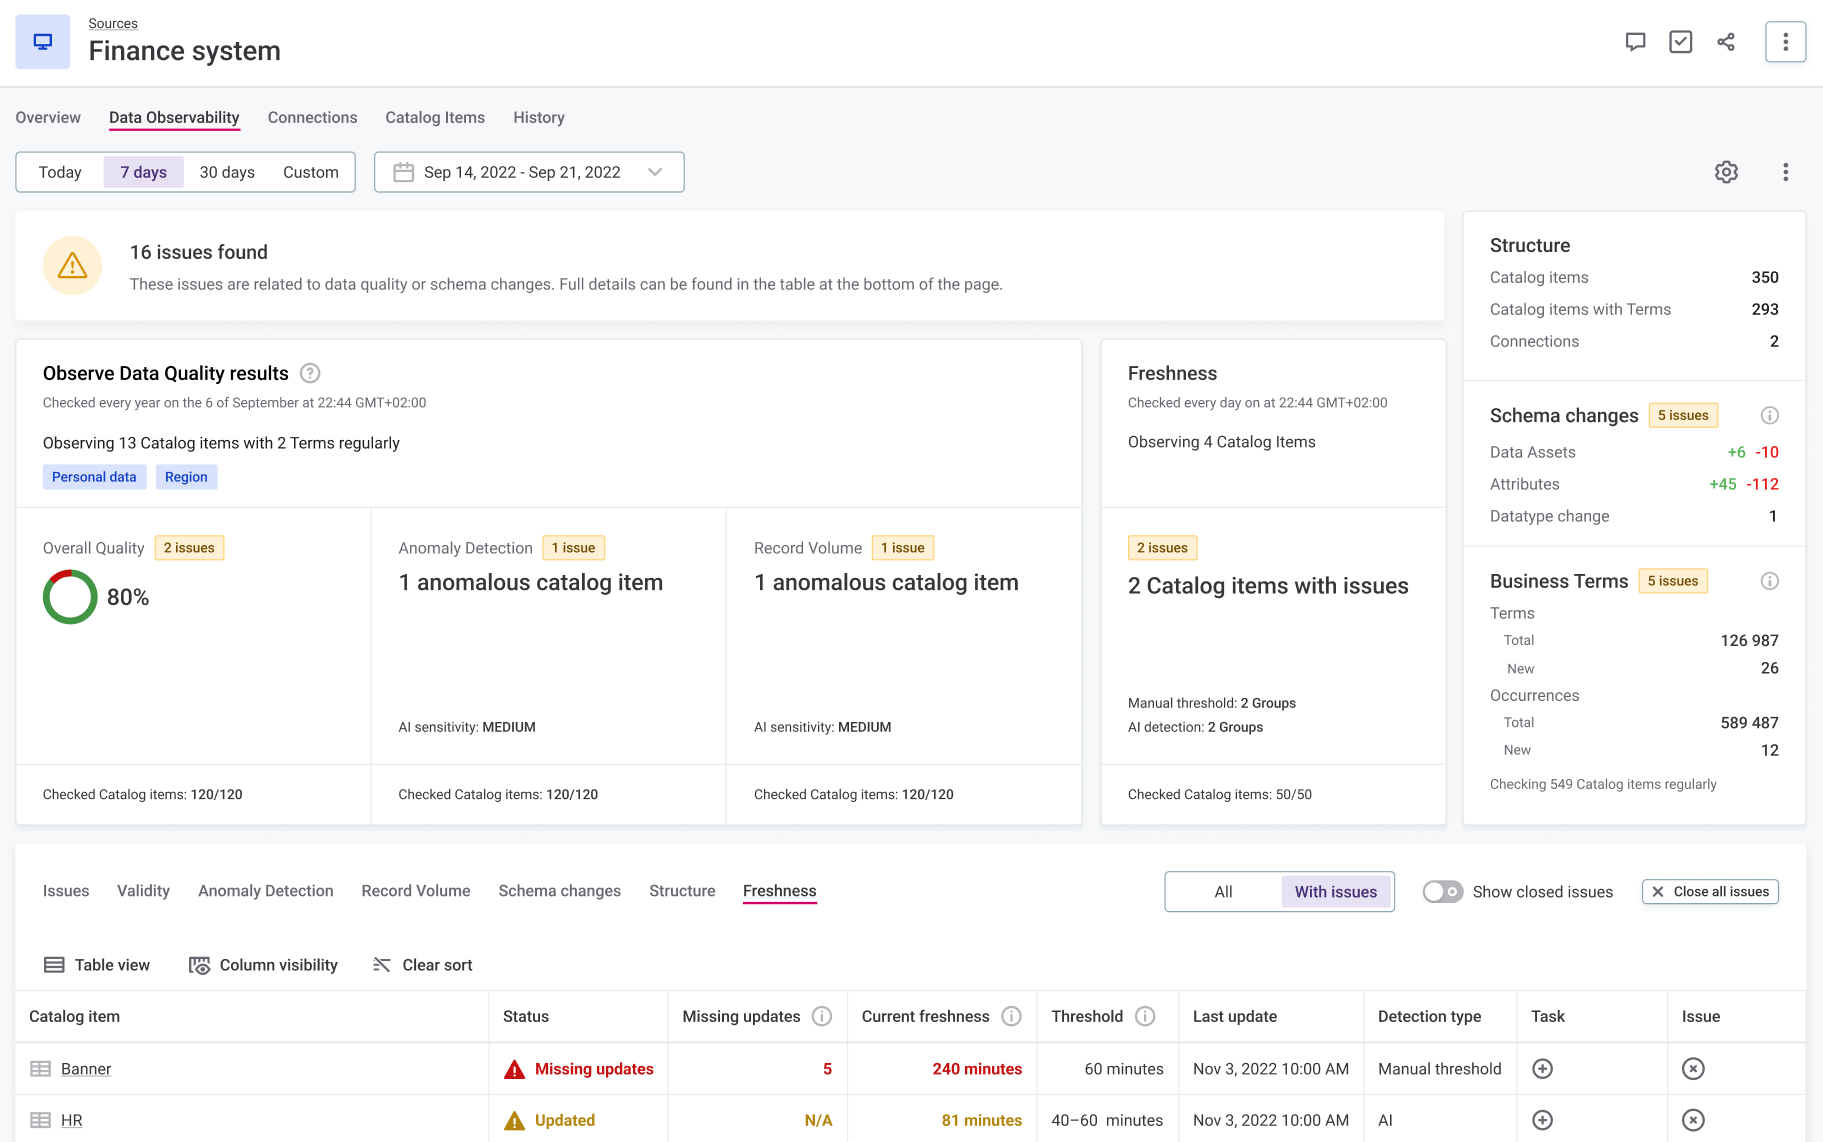
Task: Open the Banner catalog item link
Action: coord(86,1069)
